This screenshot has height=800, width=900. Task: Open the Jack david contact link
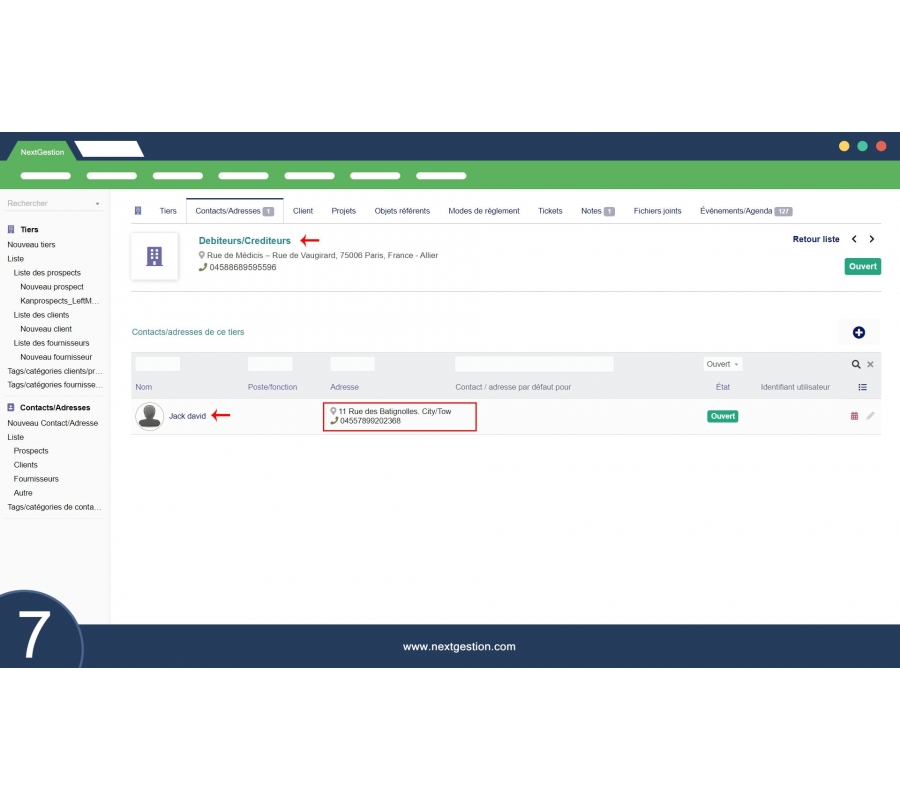point(187,416)
